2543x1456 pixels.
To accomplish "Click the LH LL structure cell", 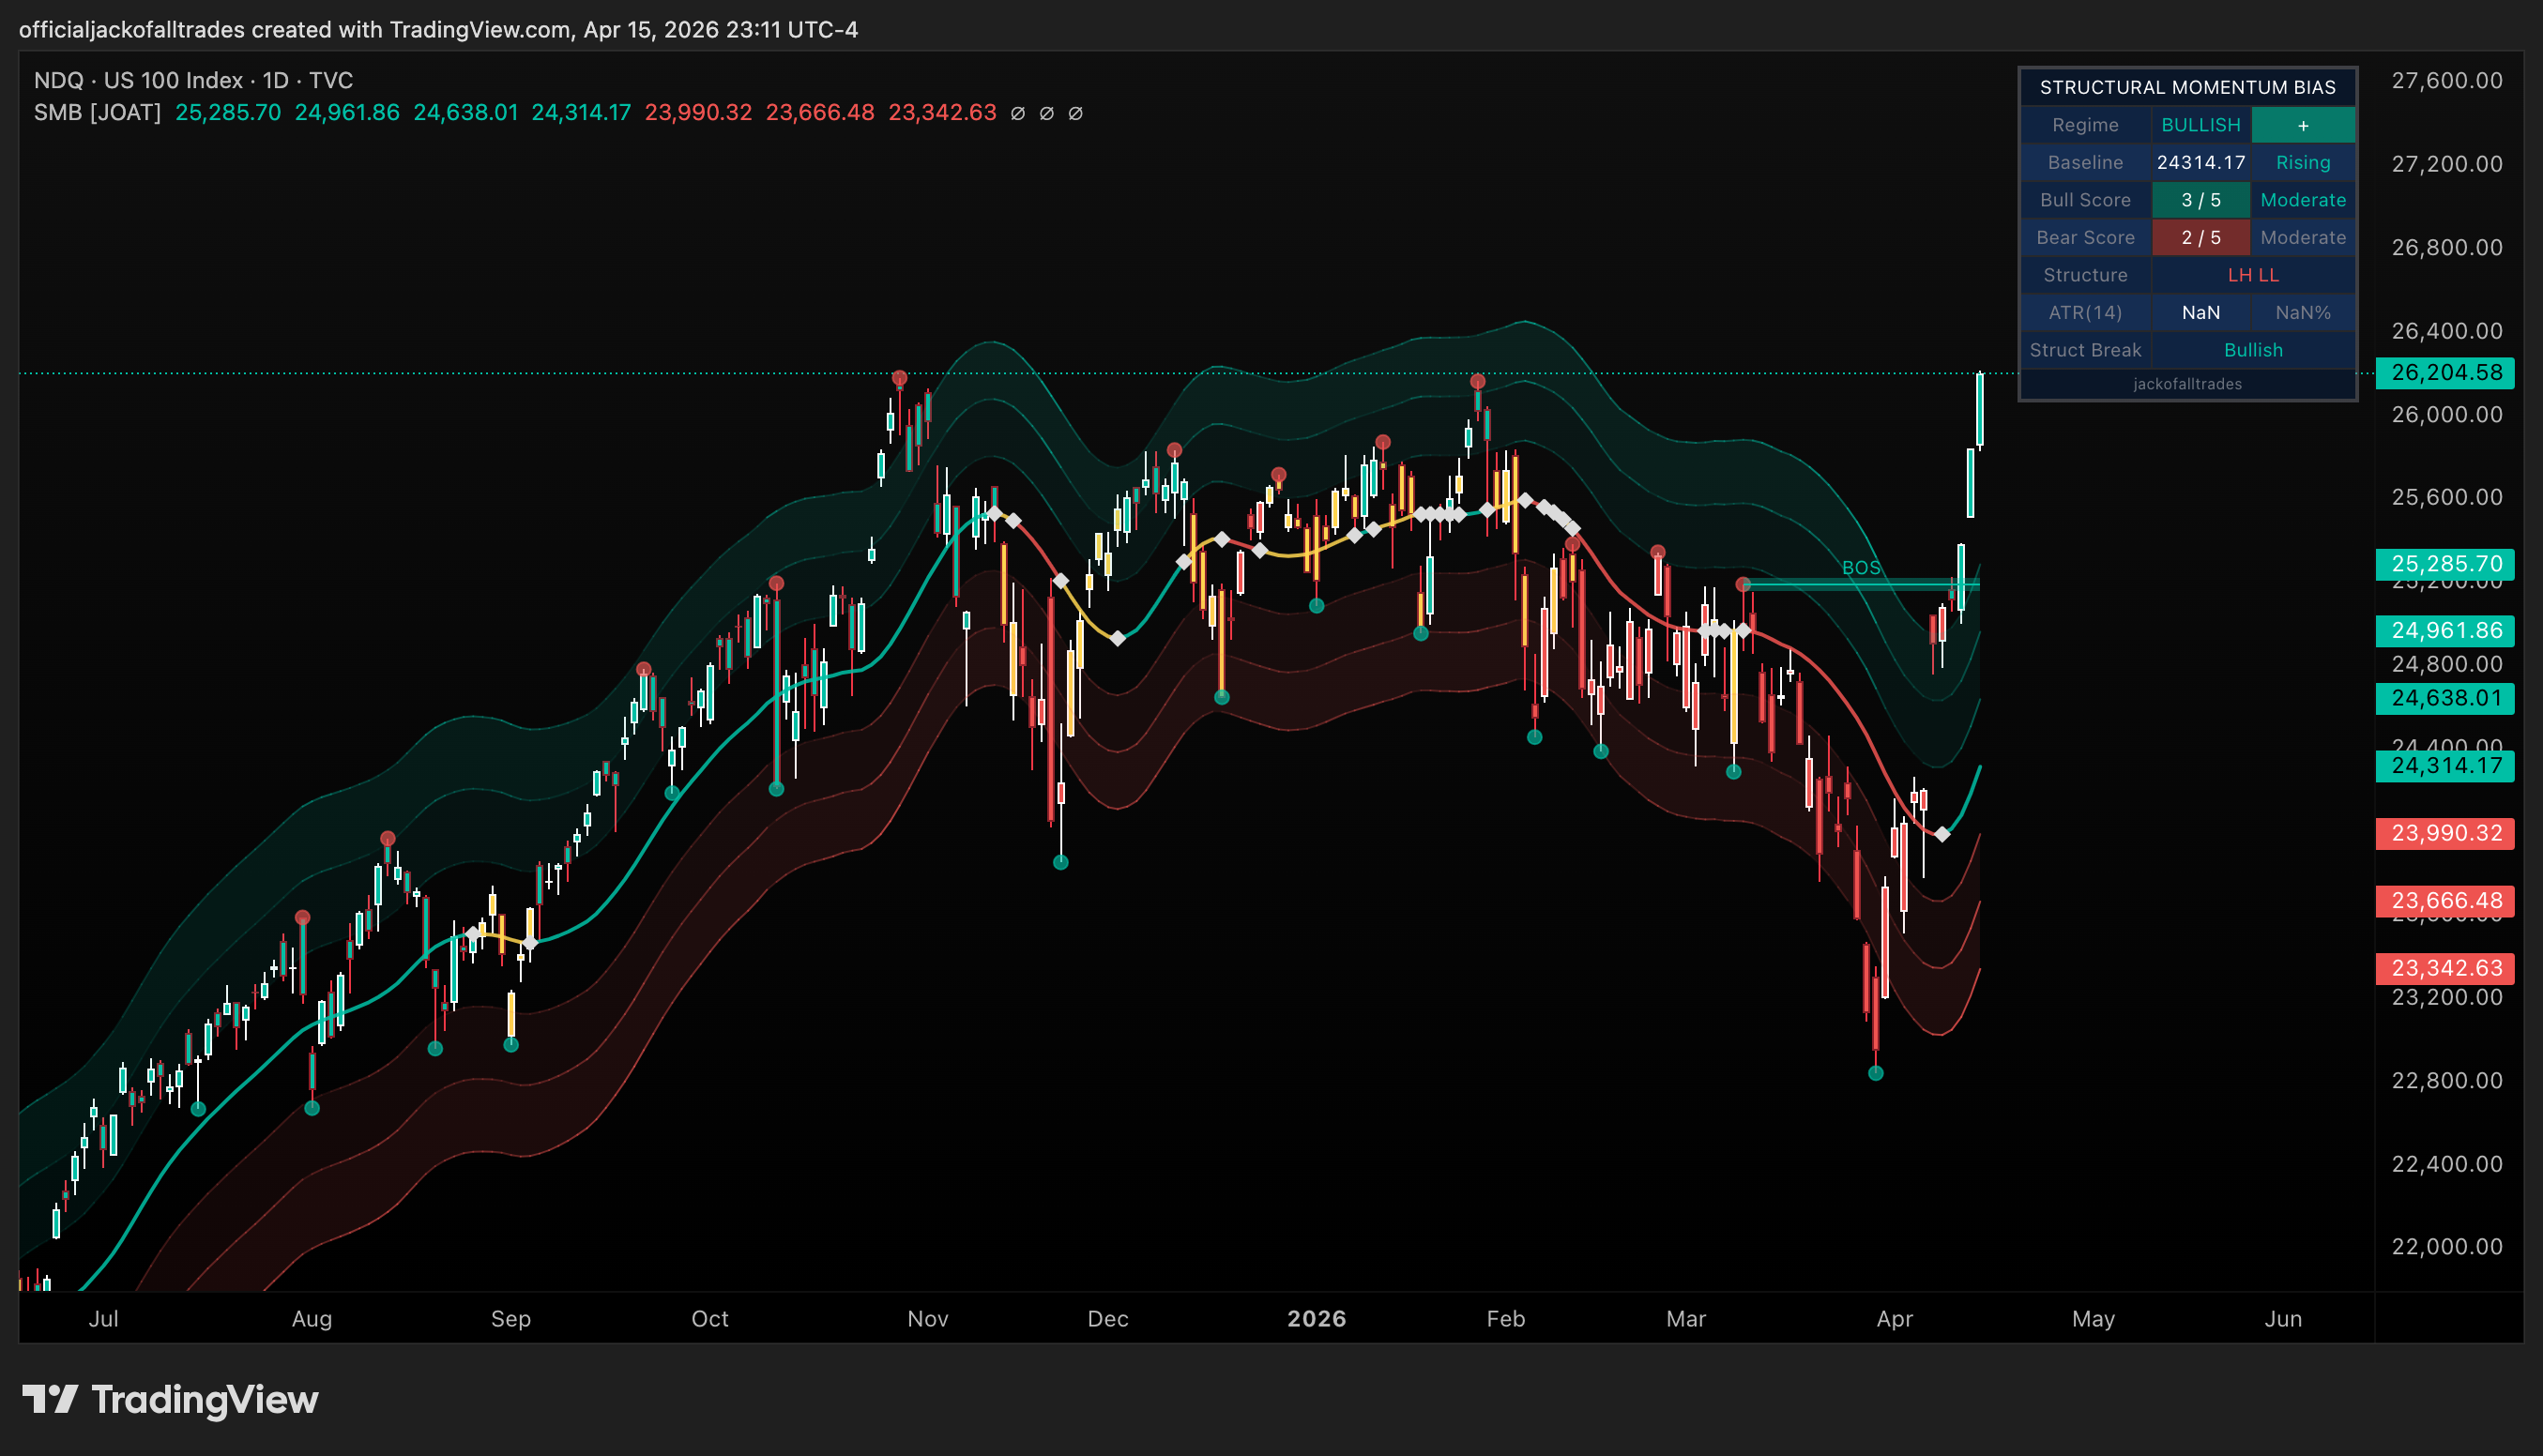I will [x=2252, y=275].
